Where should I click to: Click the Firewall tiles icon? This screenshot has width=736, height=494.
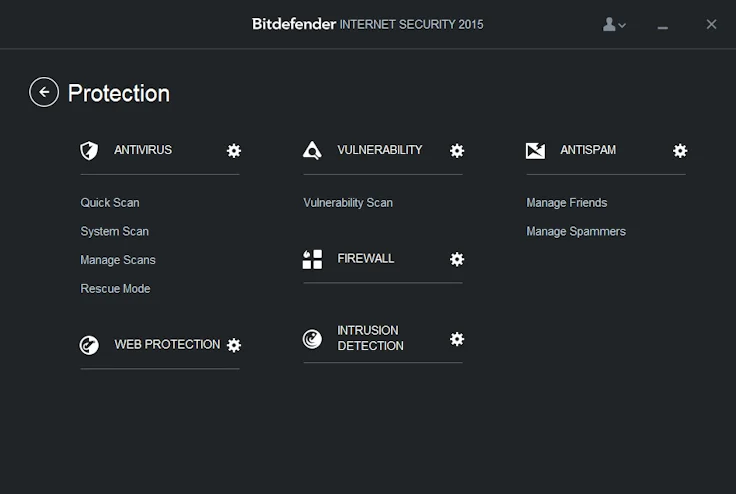tap(312, 259)
